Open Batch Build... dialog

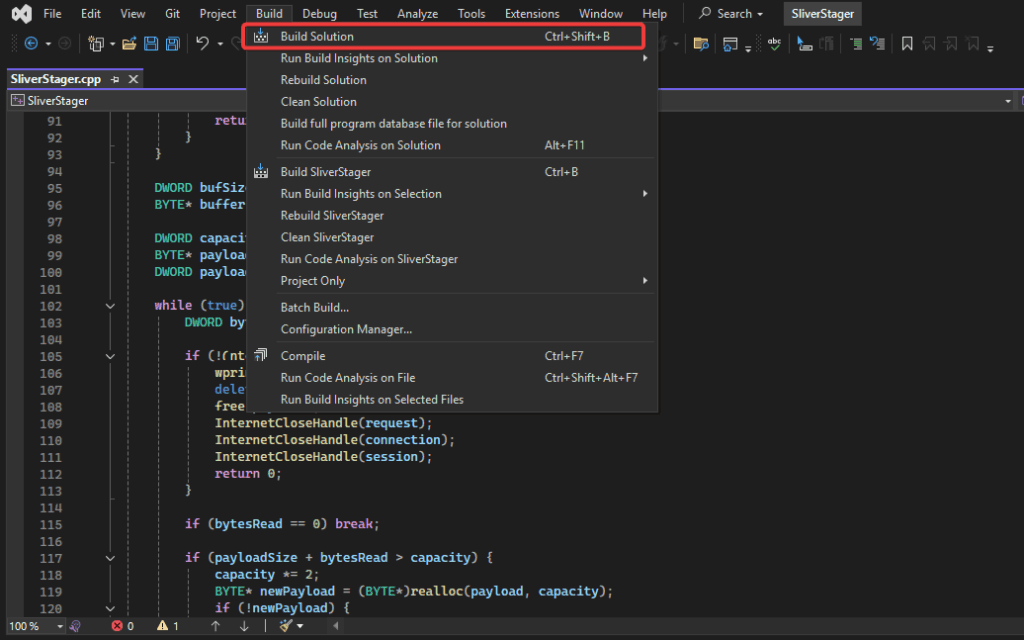(x=452, y=308)
